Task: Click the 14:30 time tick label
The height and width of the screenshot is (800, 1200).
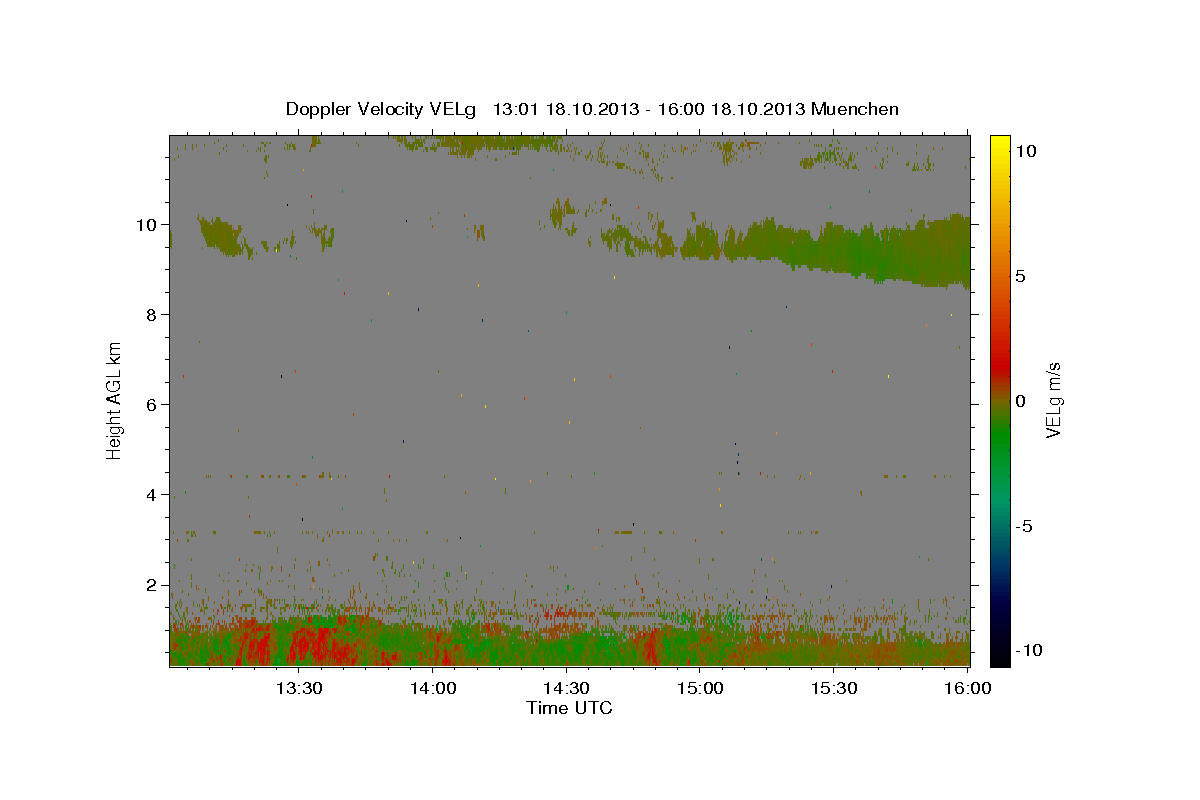Action: pyautogui.click(x=566, y=688)
